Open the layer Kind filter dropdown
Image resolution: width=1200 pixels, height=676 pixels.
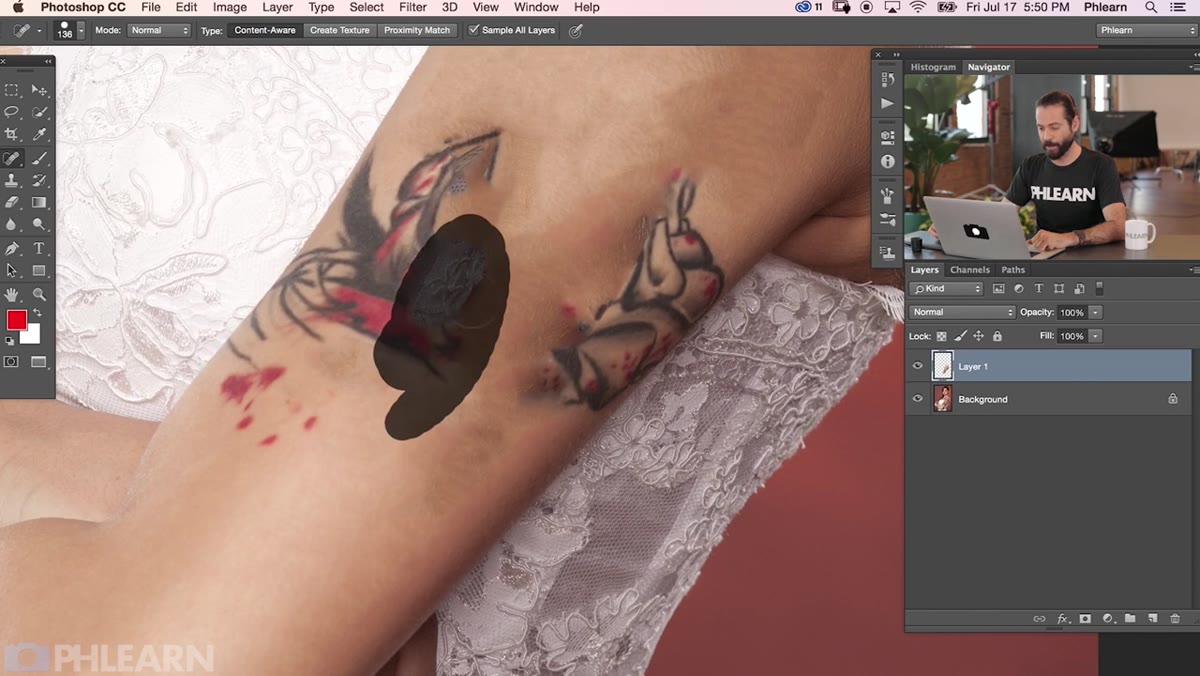946,289
